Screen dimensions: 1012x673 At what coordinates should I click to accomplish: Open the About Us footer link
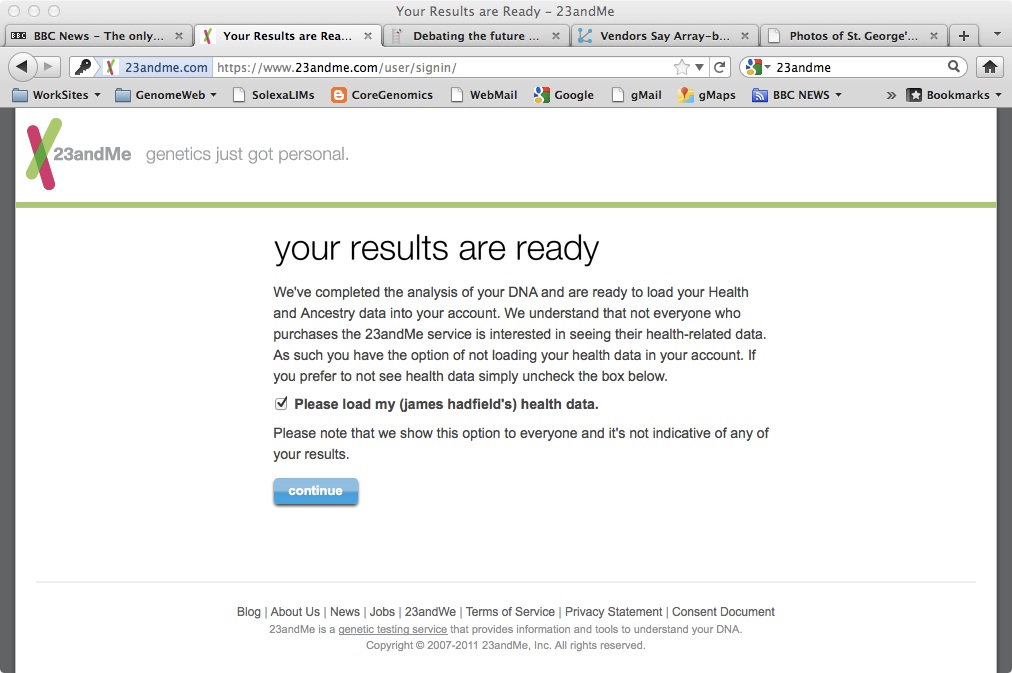click(295, 611)
